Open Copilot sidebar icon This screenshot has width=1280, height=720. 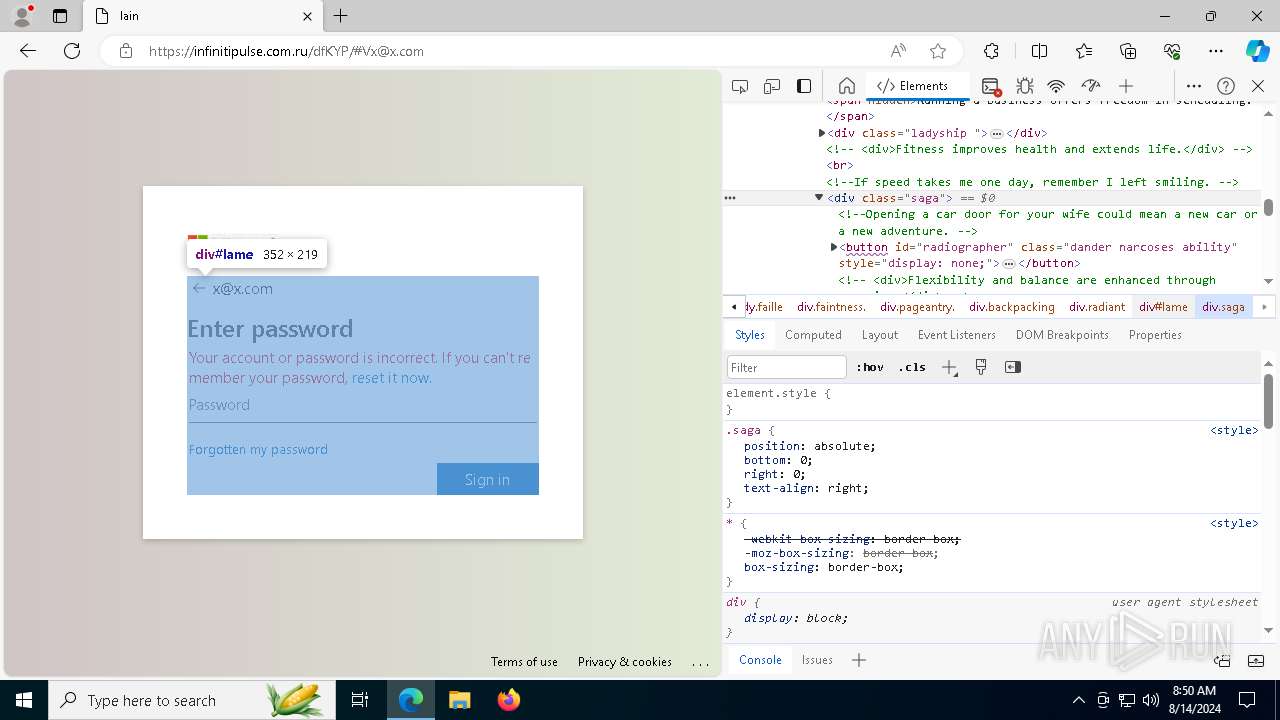[x=1257, y=51]
